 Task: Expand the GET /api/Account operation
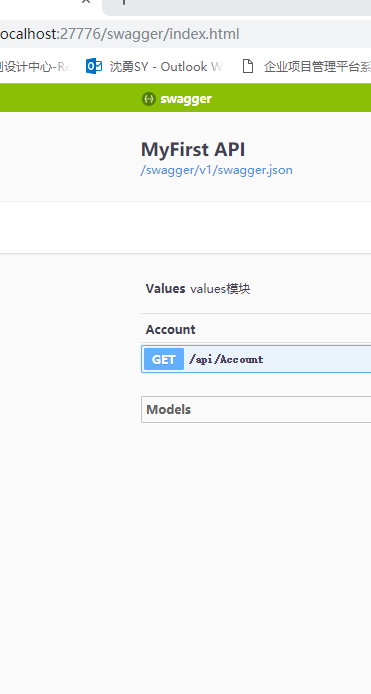256,359
